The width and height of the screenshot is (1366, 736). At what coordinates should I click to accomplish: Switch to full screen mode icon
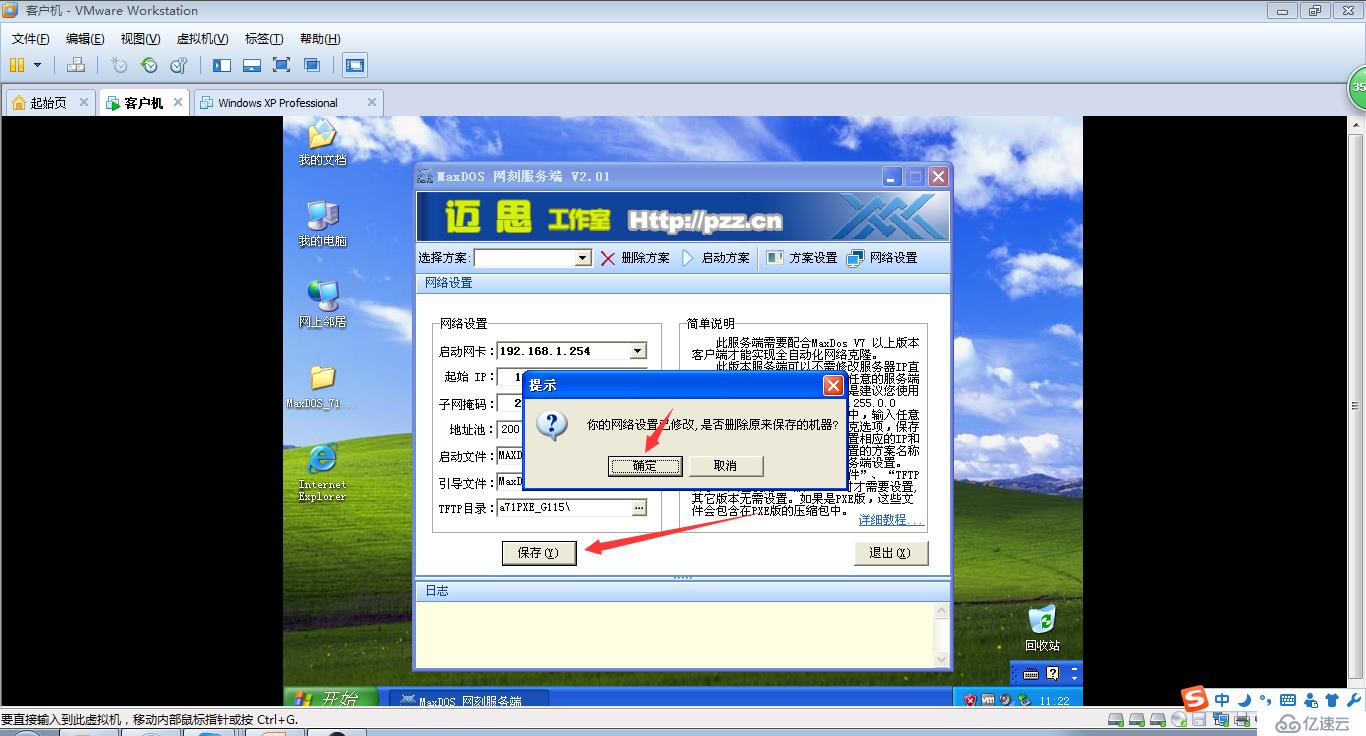point(282,65)
